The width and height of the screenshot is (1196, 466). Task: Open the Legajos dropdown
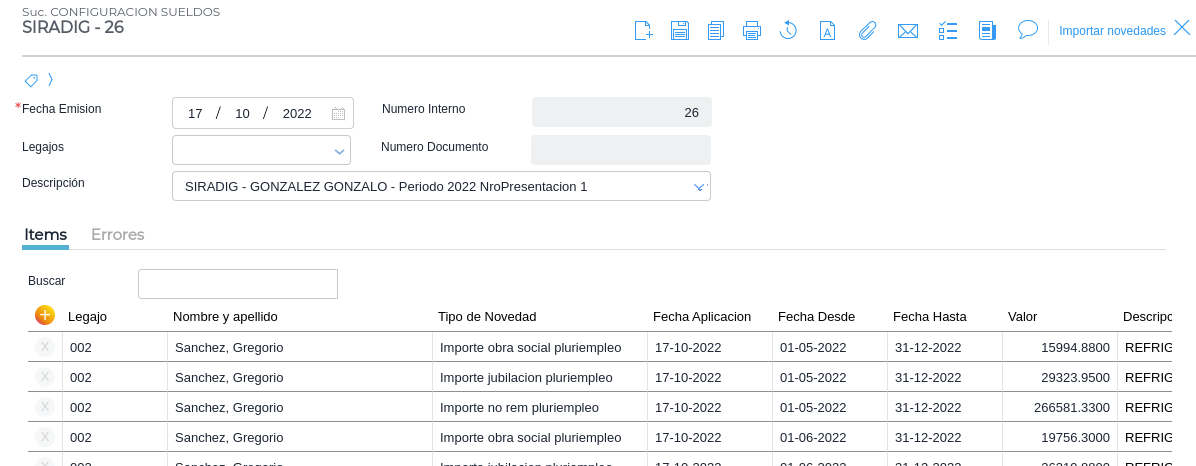coord(339,151)
